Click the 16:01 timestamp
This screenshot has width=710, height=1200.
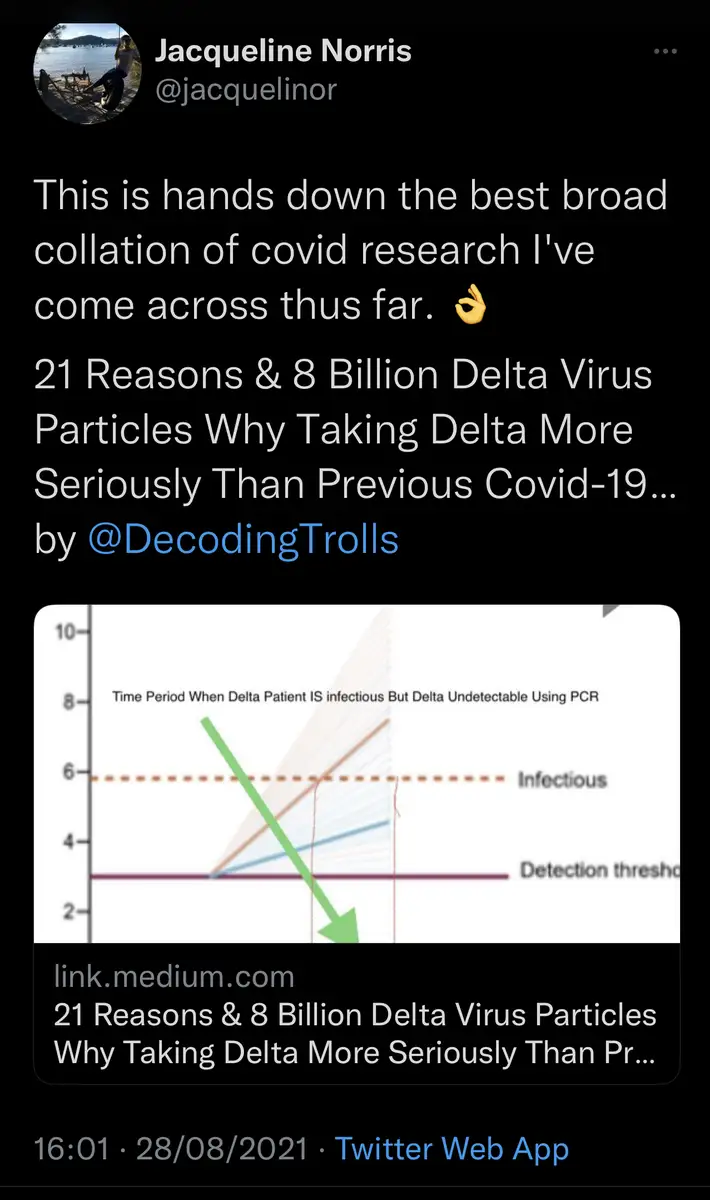point(71,1148)
